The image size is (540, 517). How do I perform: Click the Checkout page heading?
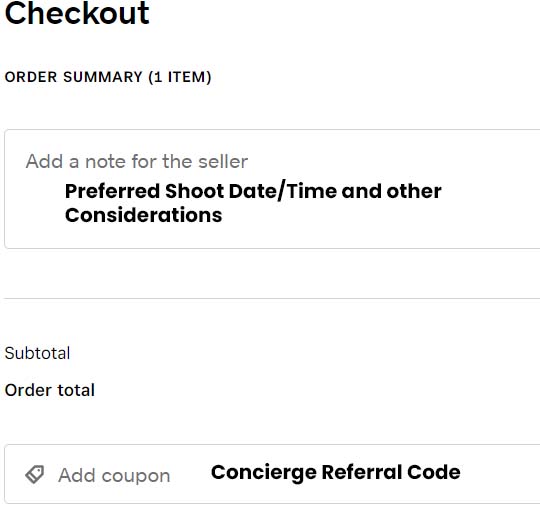(77, 13)
